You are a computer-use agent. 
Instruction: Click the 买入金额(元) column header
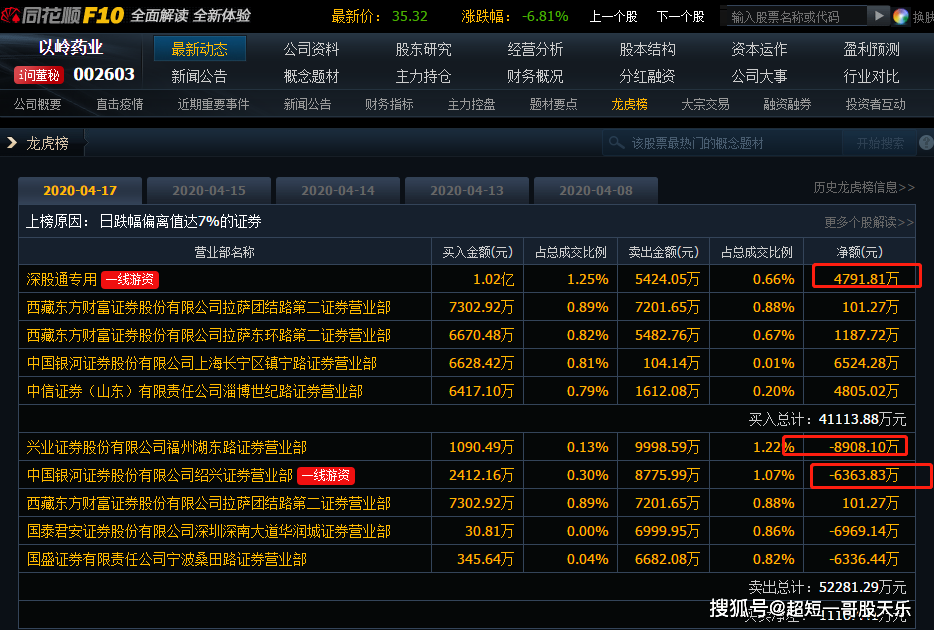(x=478, y=252)
